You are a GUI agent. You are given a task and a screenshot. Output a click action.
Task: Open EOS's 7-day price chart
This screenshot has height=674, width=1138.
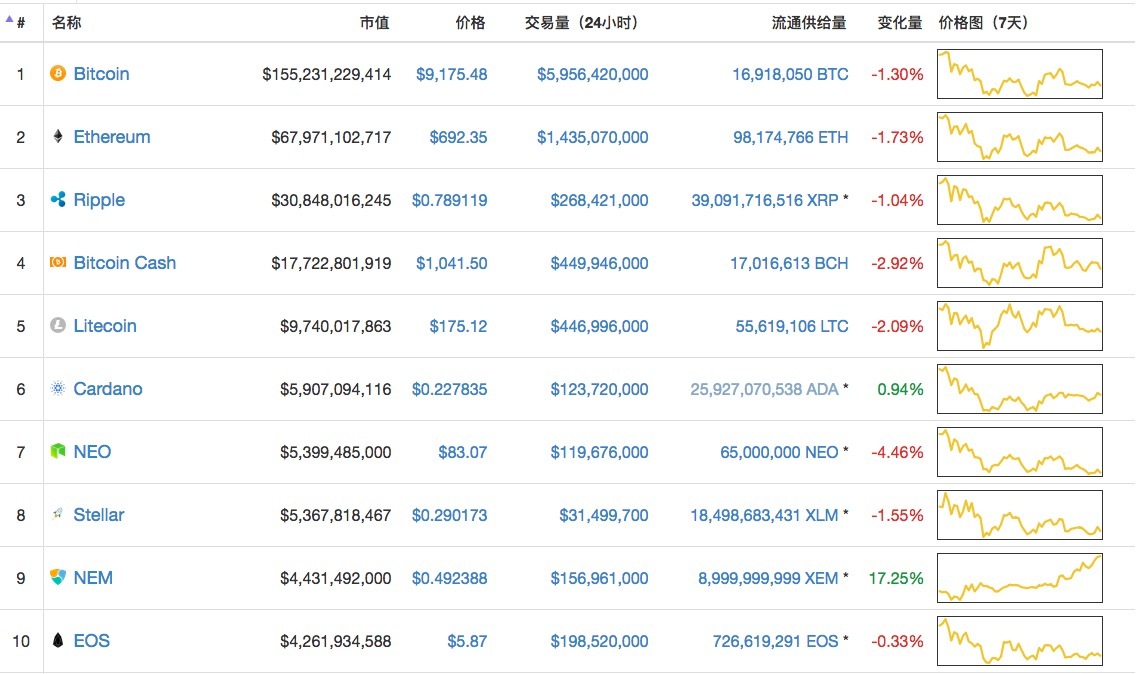(1020, 641)
